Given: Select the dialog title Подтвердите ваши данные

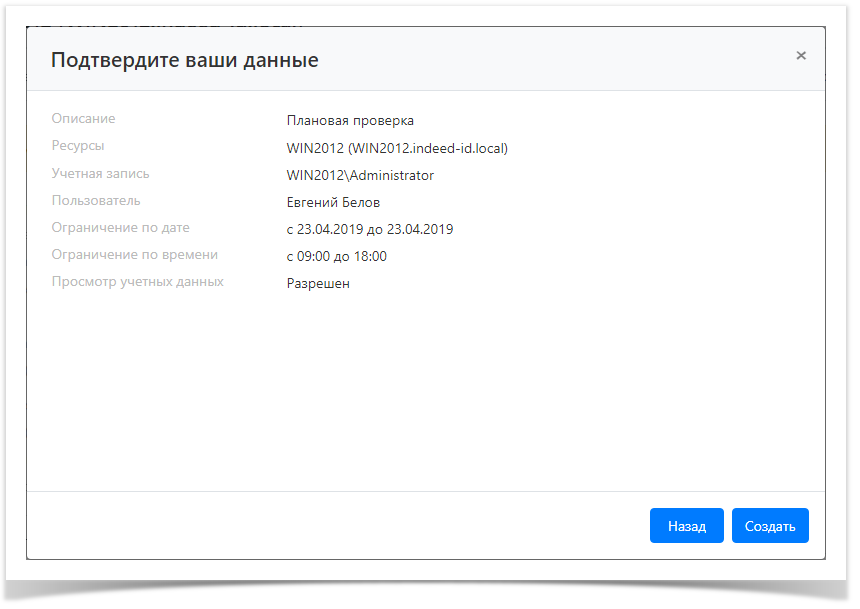Looking at the screenshot, I should tap(185, 59).
